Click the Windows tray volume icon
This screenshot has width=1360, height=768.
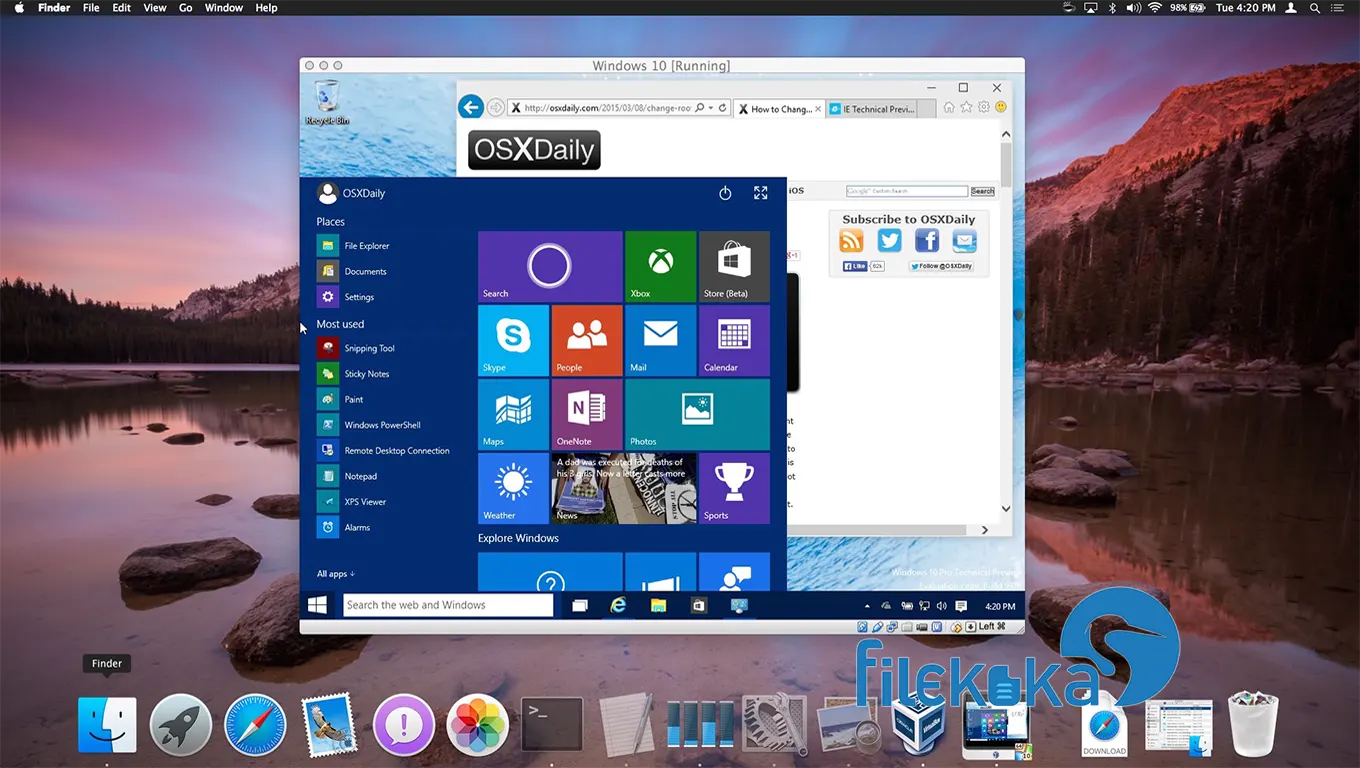tap(941, 606)
